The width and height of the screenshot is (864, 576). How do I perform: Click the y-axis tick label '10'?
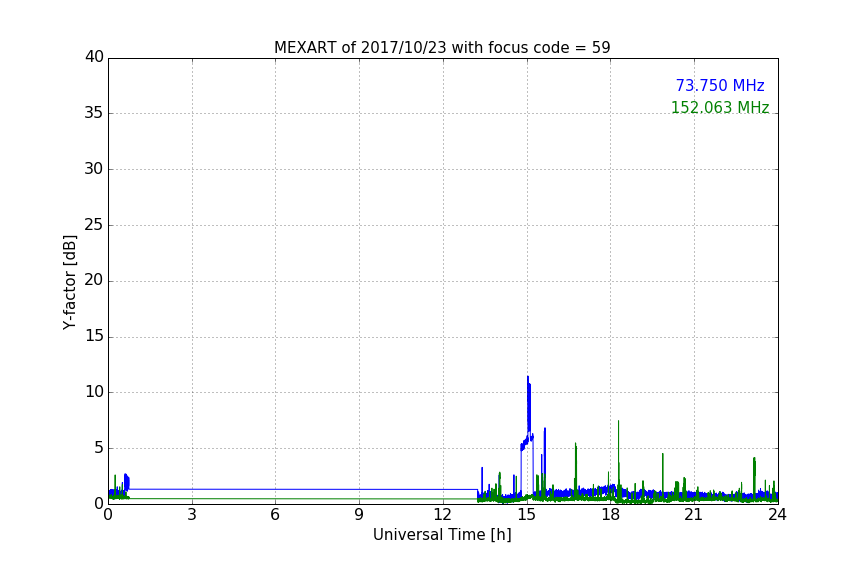tap(94, 392)
